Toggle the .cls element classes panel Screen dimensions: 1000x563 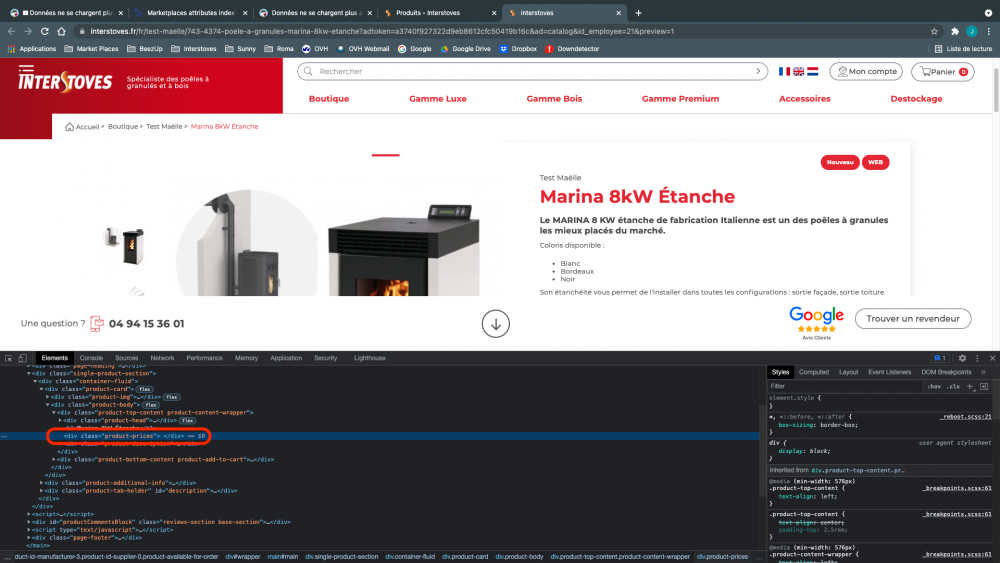tap(953, 386)
